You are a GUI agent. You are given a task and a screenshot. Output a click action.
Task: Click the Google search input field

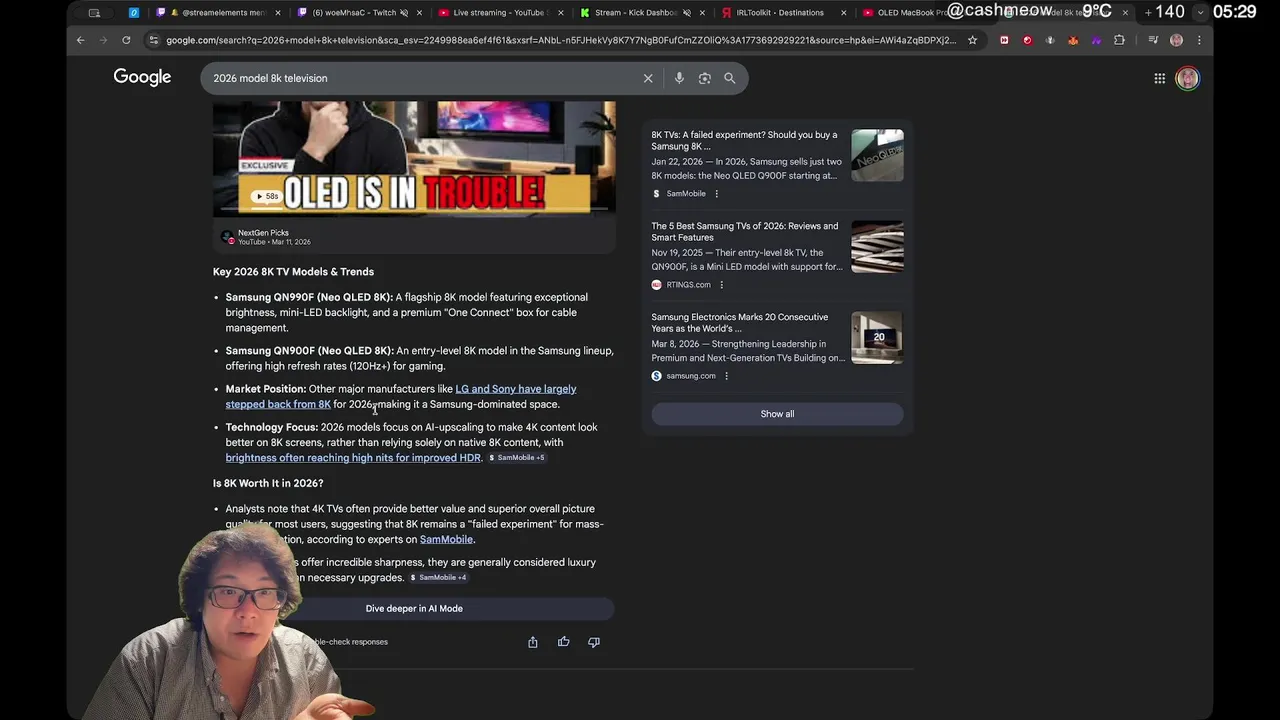pos(420,78)
